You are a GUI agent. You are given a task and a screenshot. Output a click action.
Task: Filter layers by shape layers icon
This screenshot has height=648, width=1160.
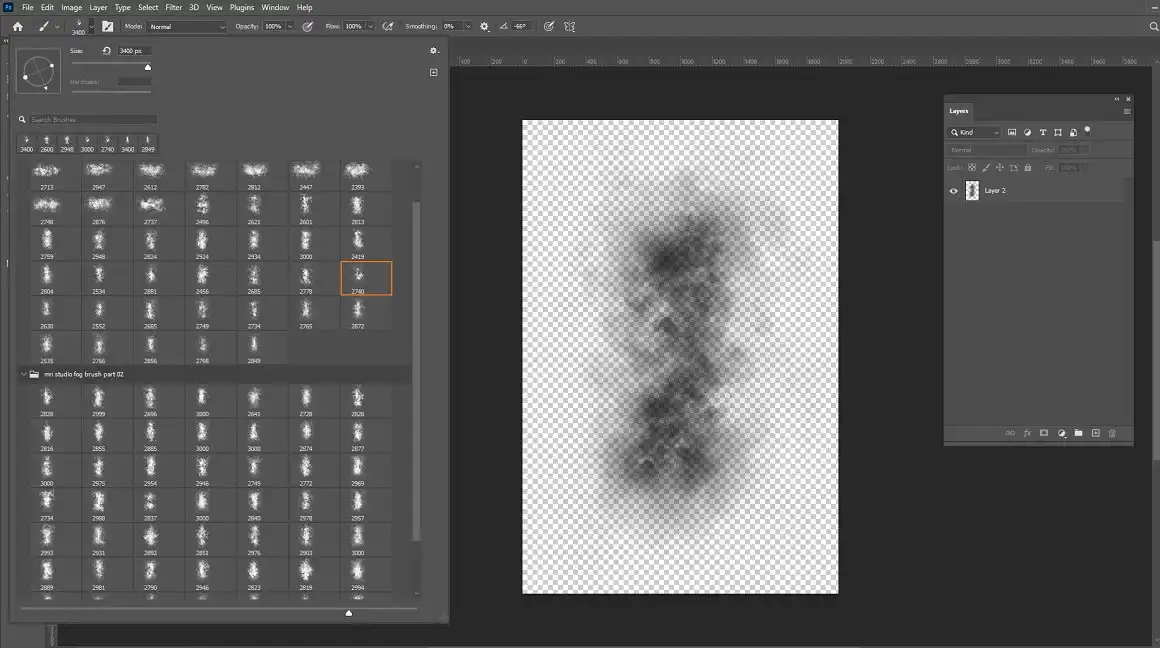pos(1058,132)
